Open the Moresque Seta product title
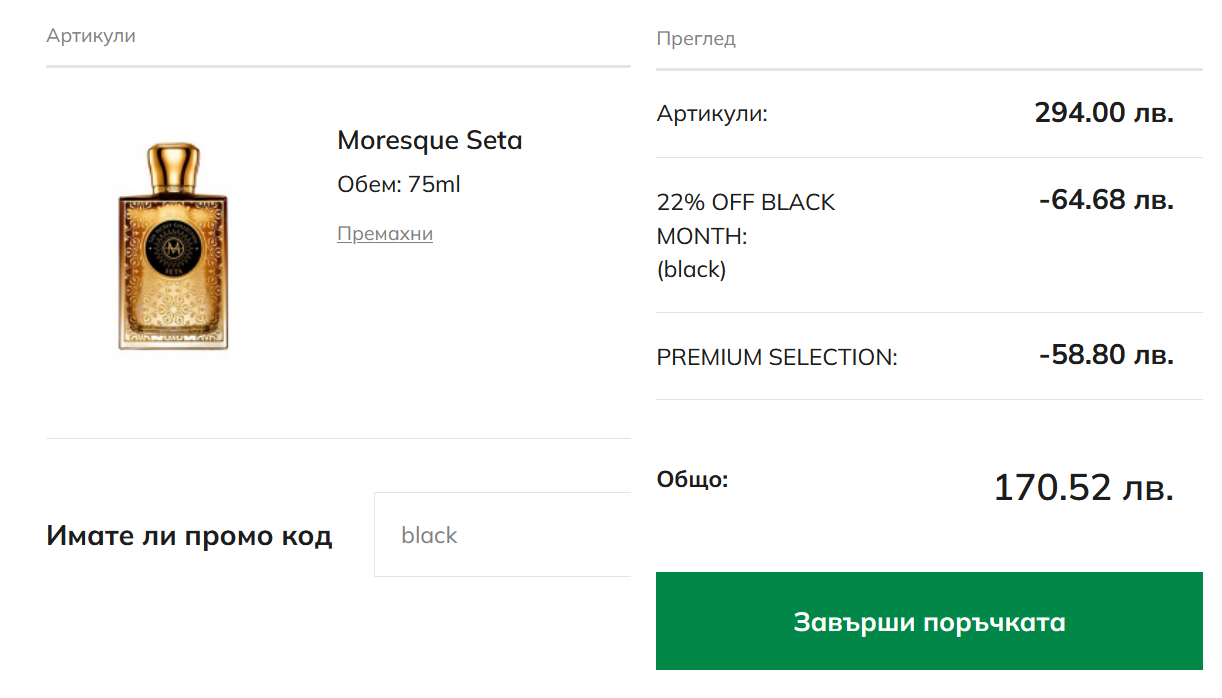 click(x=429, y=140)
